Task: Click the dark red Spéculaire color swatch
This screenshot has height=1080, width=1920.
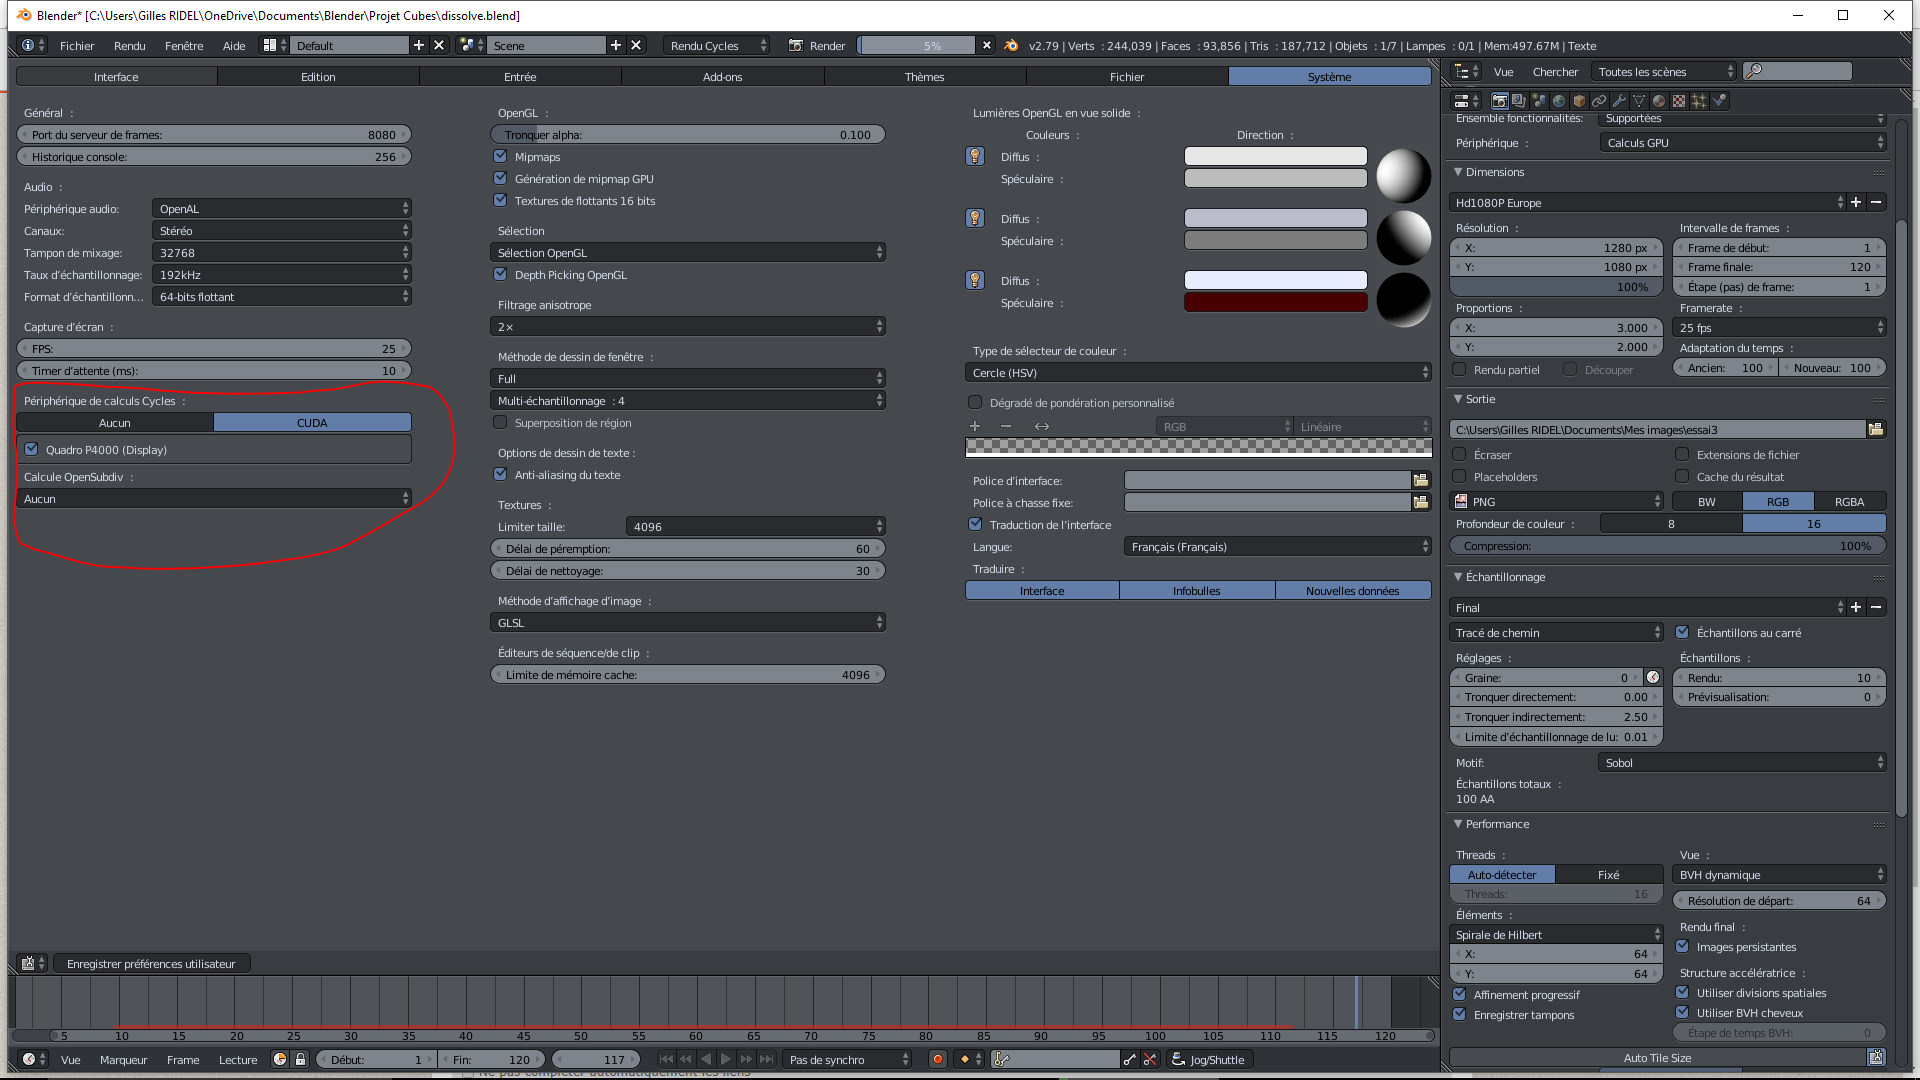Action: [x=1276, y=302]
